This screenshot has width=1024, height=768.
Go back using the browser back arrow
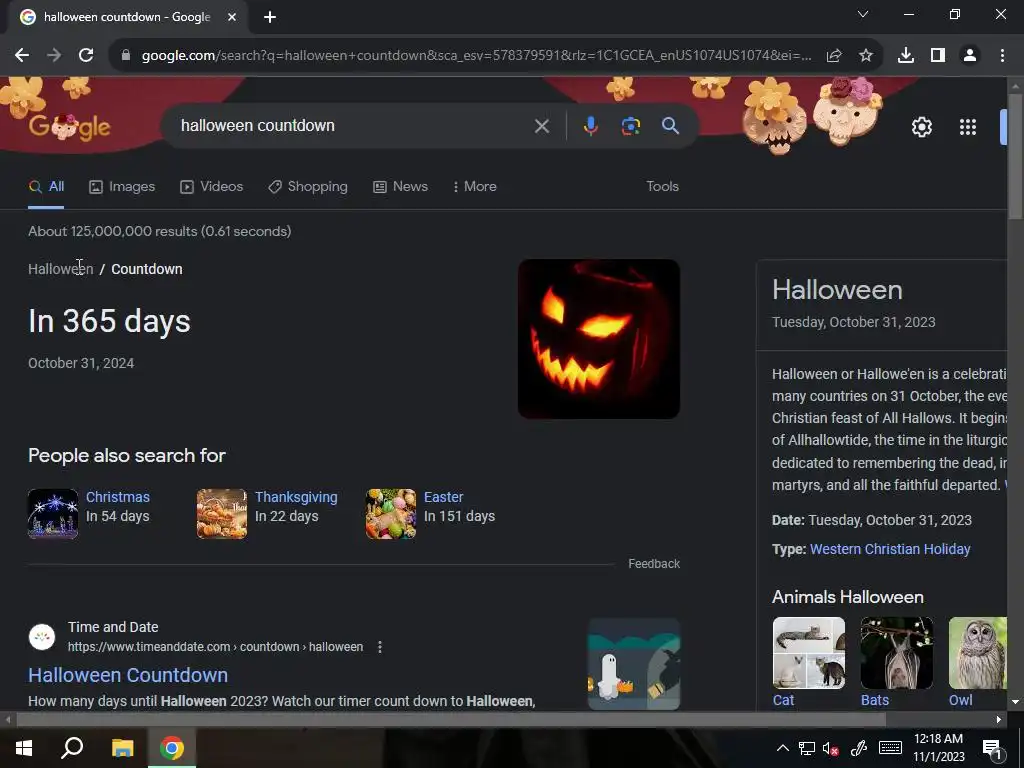[22, 56]
